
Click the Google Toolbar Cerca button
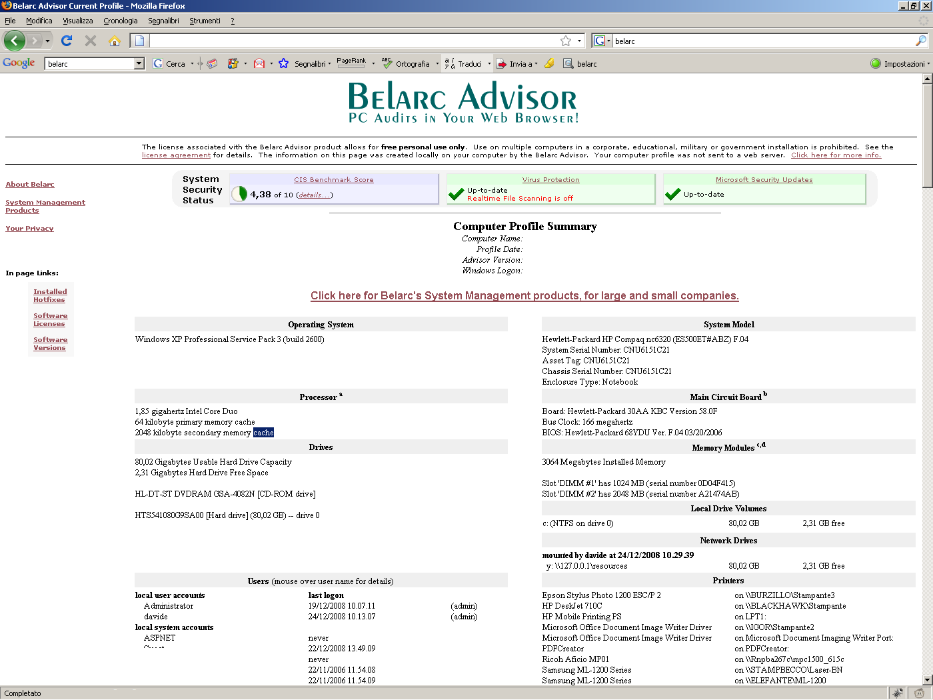(169, 64)
